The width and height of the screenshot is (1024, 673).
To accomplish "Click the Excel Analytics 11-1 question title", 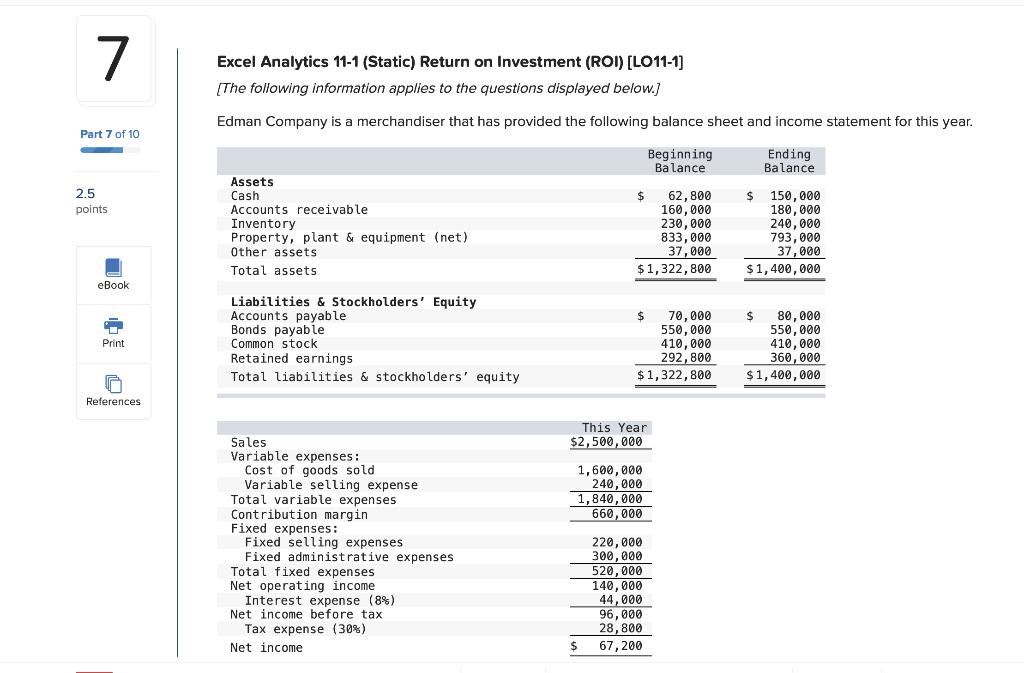I will click(450, 61).
